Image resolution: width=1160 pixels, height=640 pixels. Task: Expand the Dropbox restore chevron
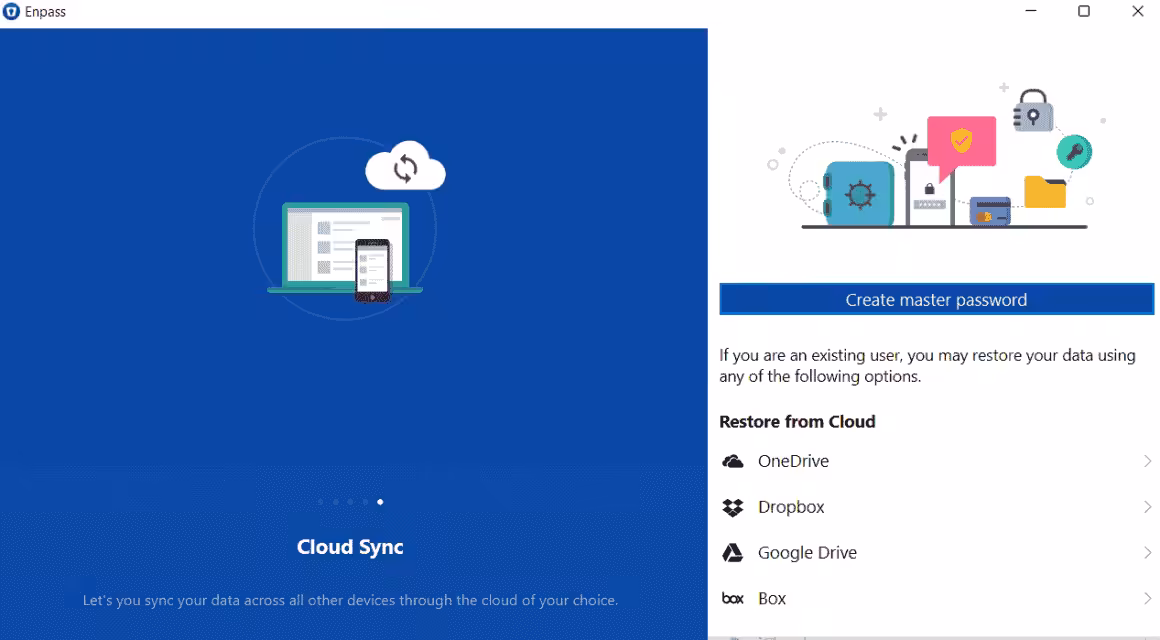tap(1147, 507)
